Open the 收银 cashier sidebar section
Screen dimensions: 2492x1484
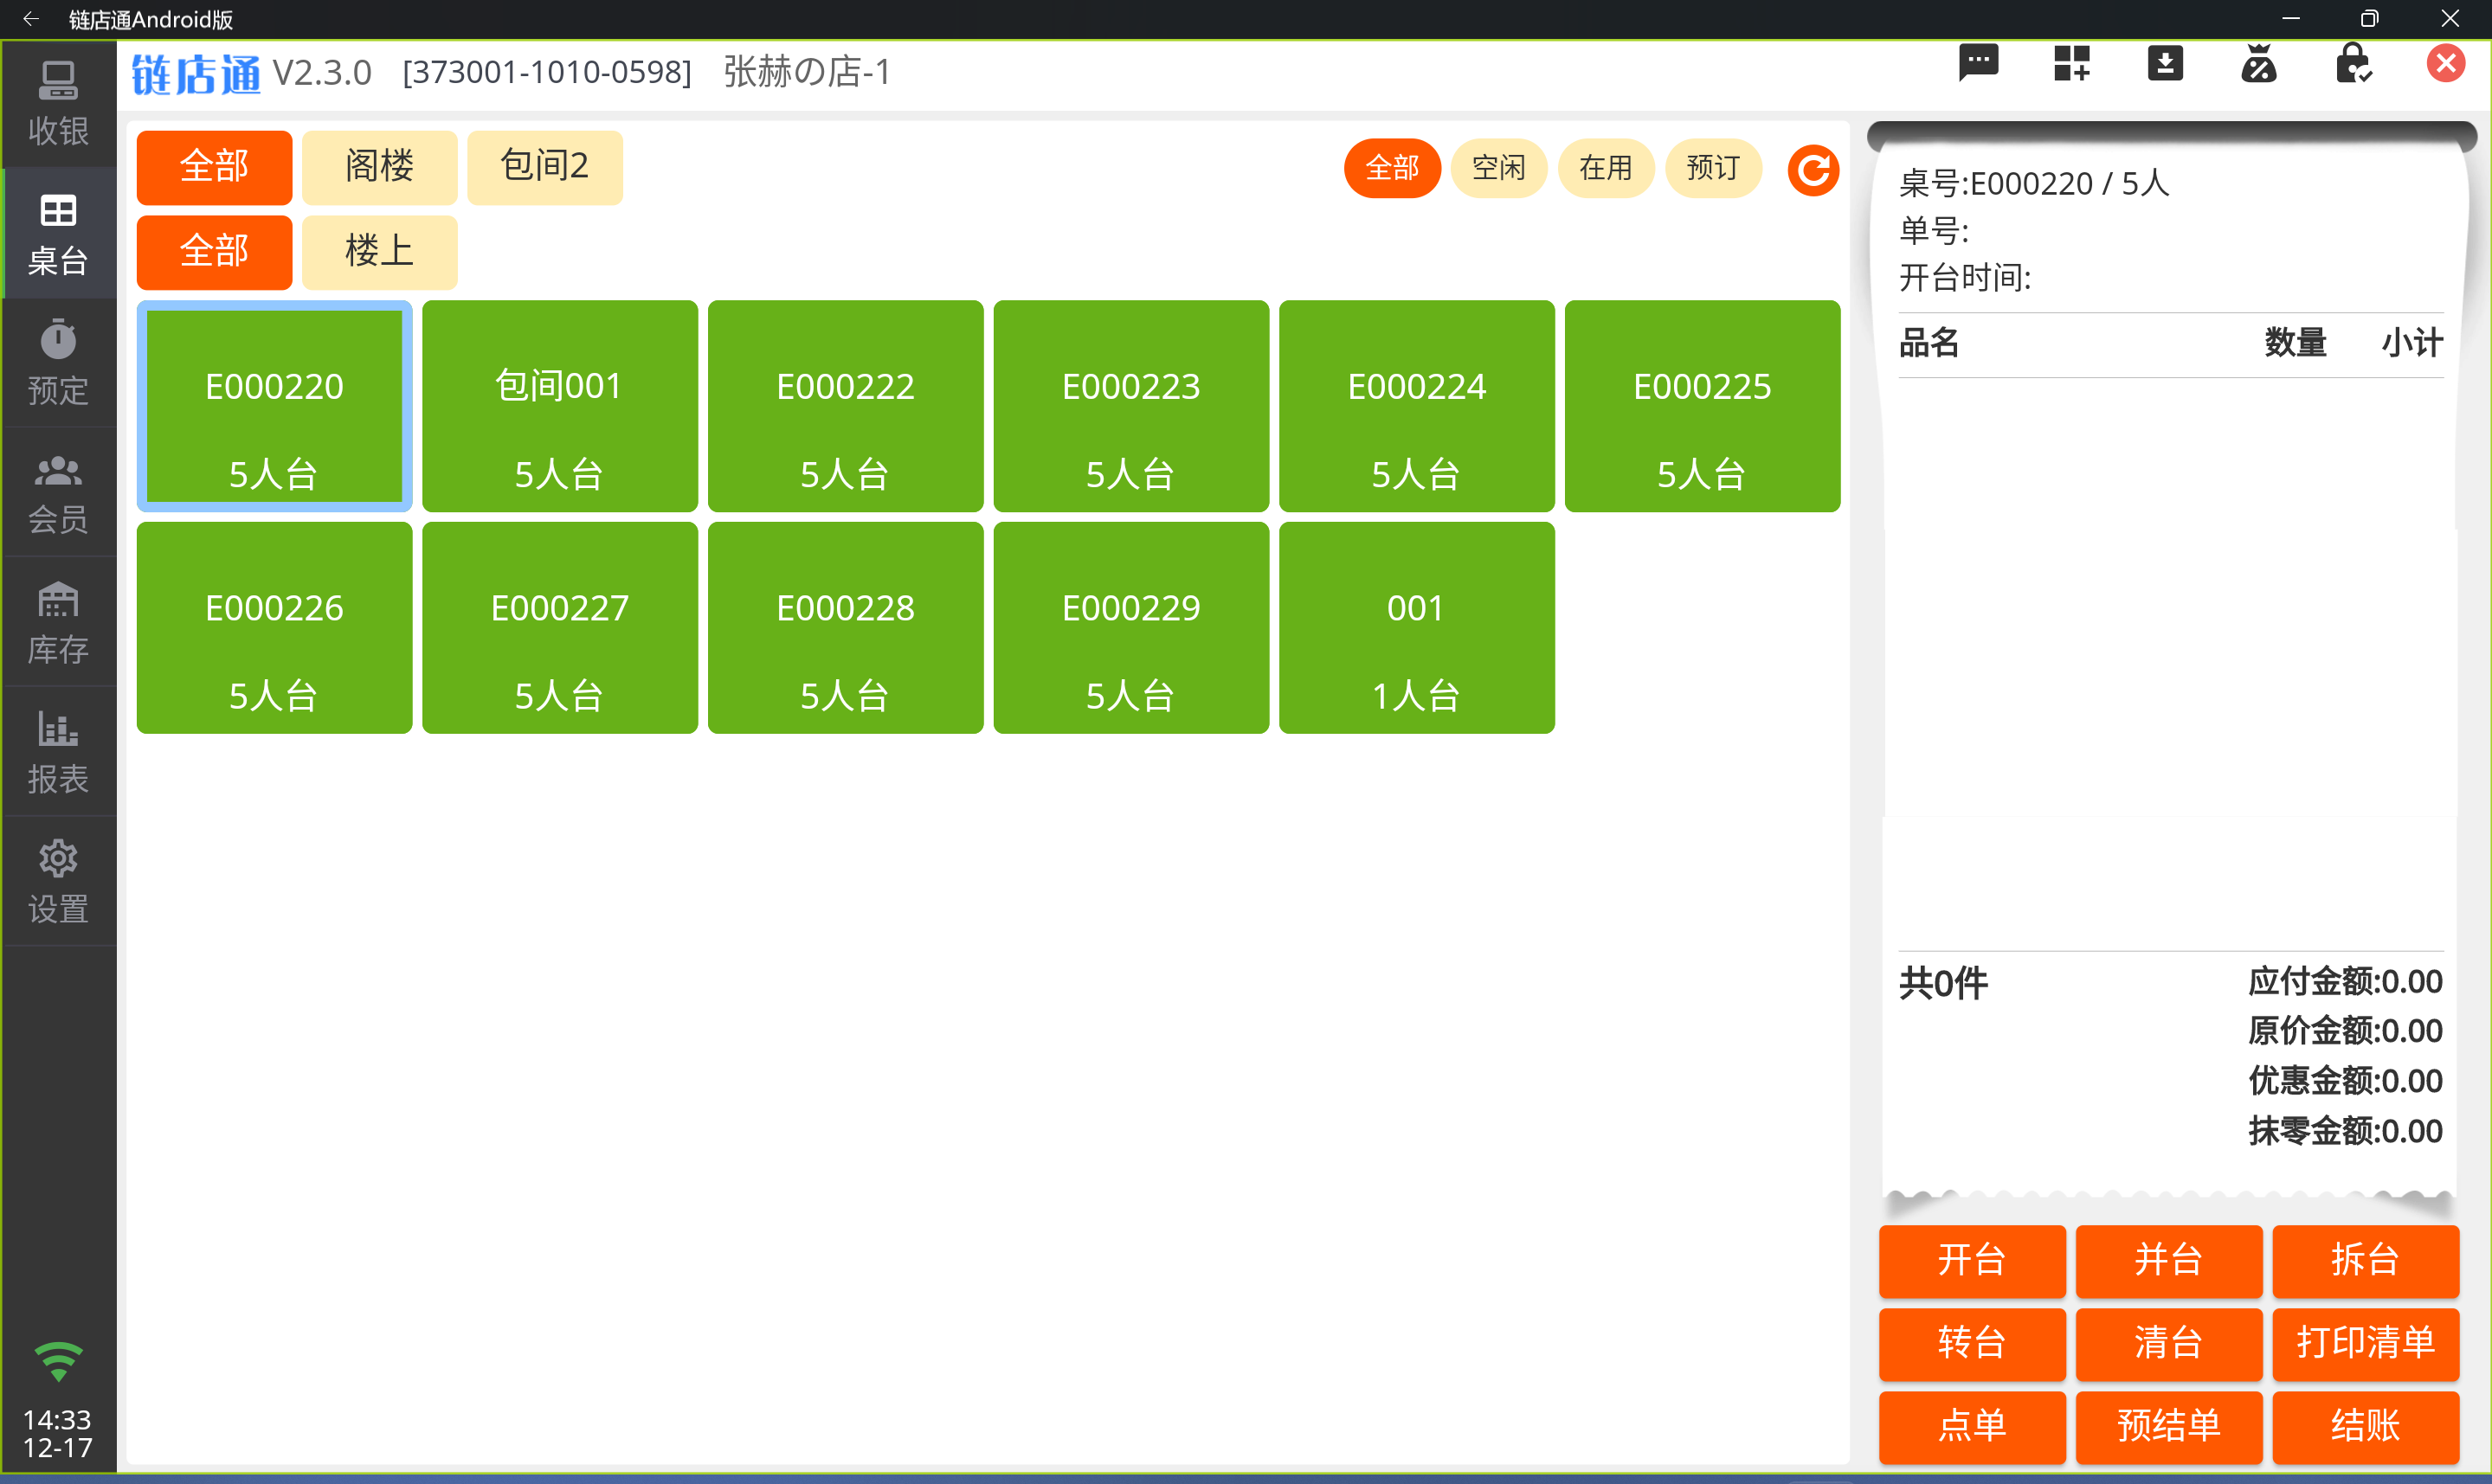point(58,104)
